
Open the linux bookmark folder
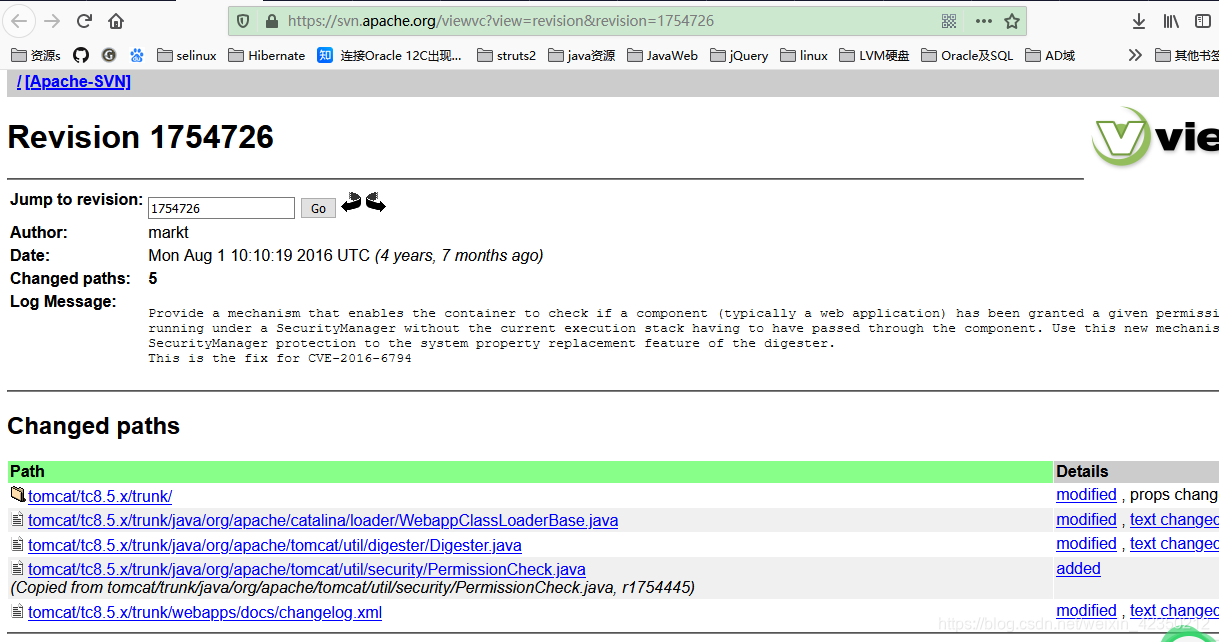pyautogui.click(x=804, y=55)
